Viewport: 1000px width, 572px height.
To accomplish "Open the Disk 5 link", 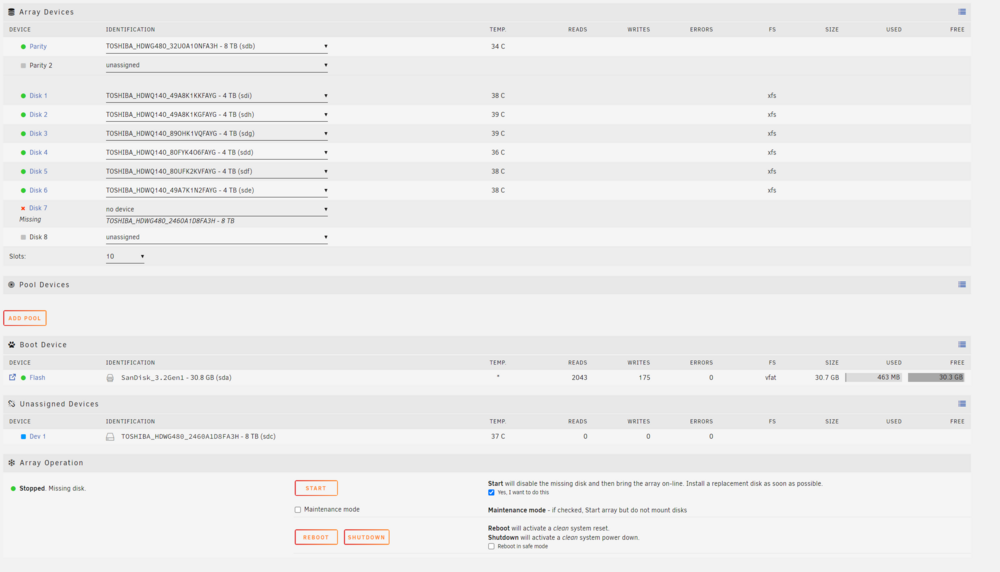I will [x=38, y=172].
